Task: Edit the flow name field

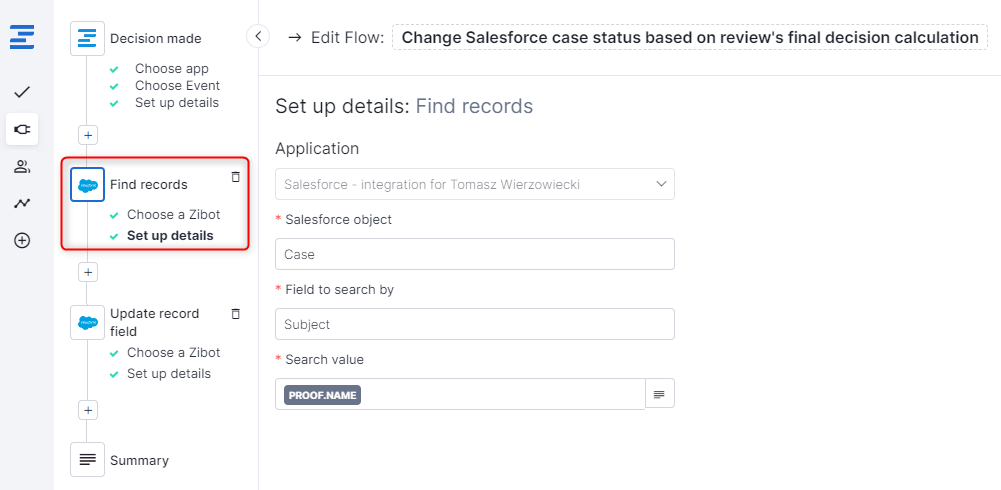Action: point(689,38)
